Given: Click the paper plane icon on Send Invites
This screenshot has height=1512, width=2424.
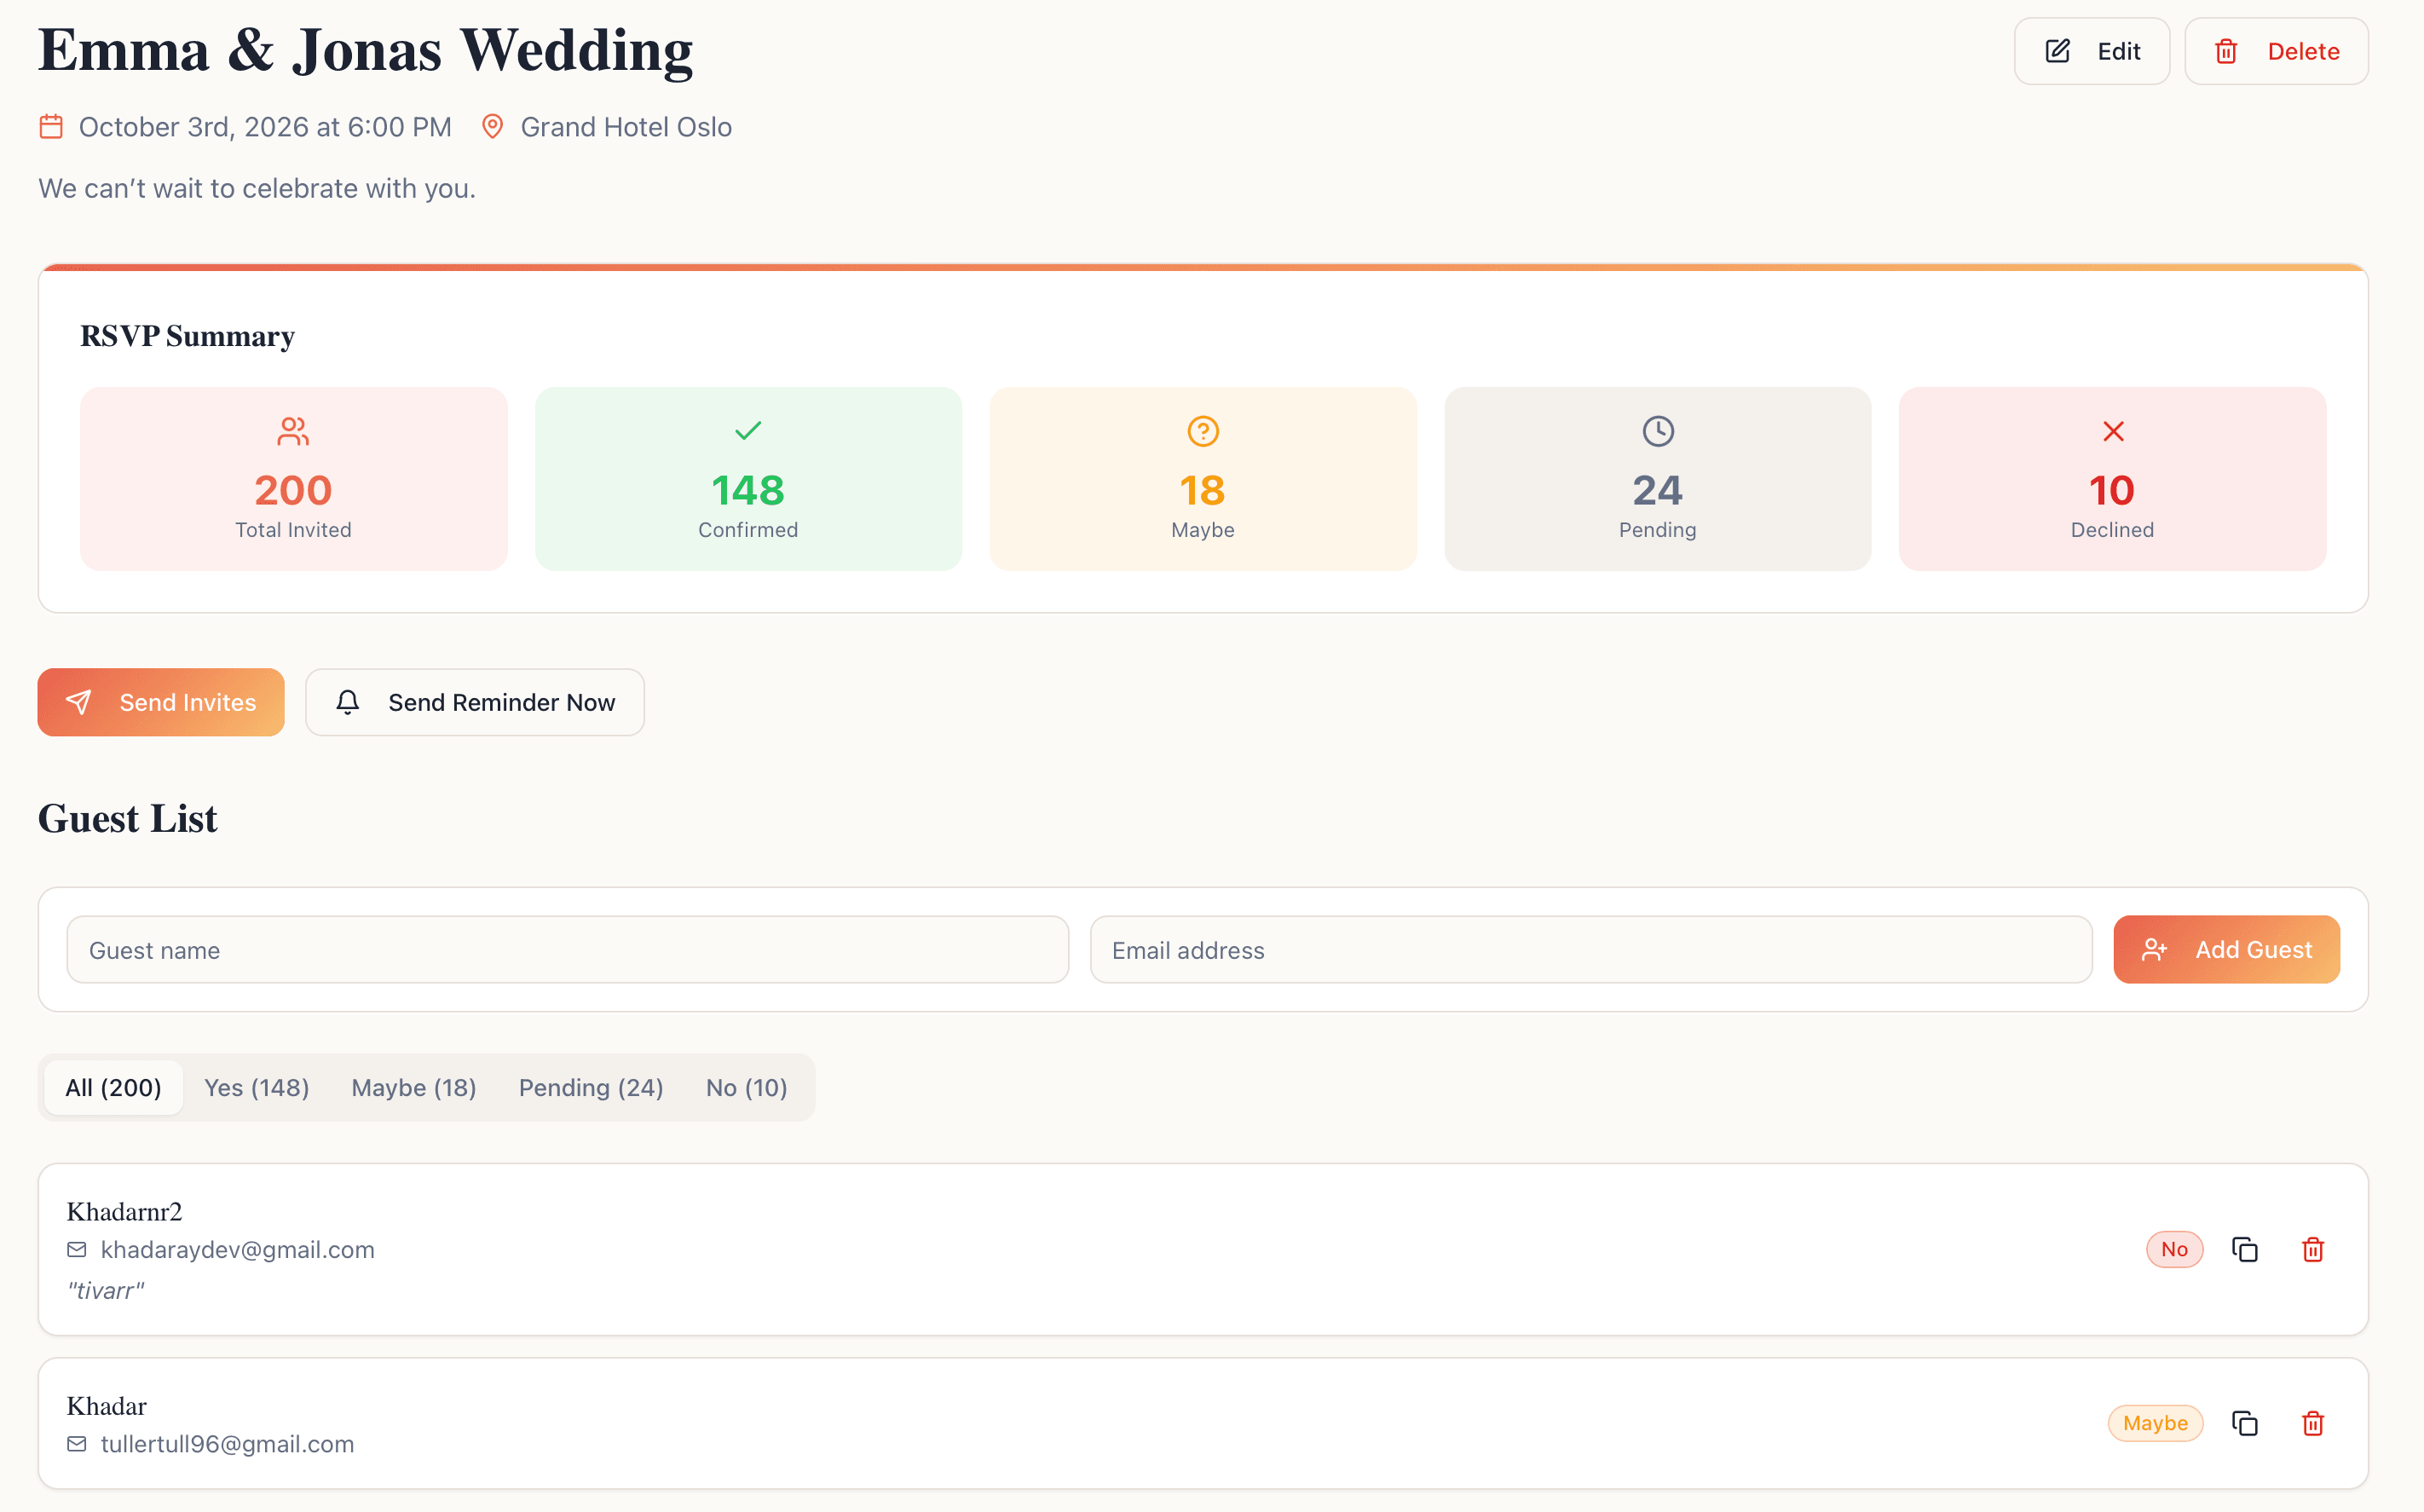Looking at the screenshot, I should (80, 702).
